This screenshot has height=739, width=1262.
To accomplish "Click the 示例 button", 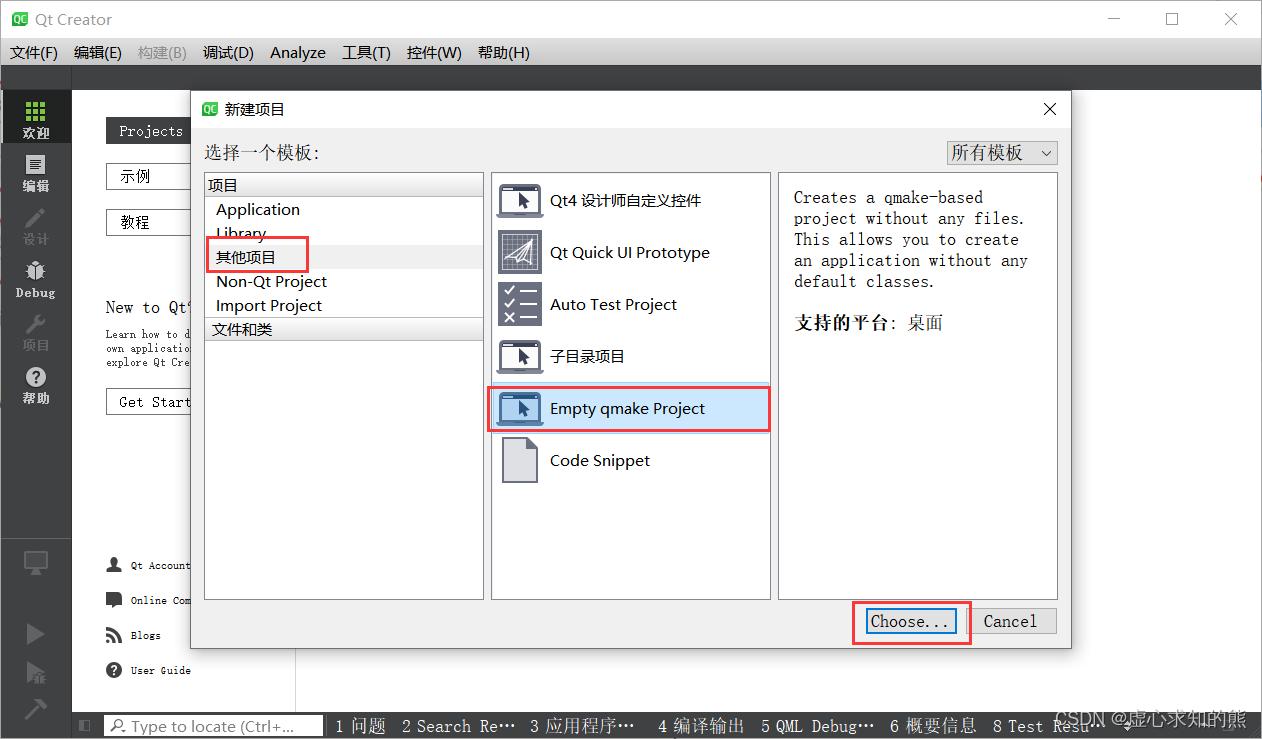I will (148, 176).
